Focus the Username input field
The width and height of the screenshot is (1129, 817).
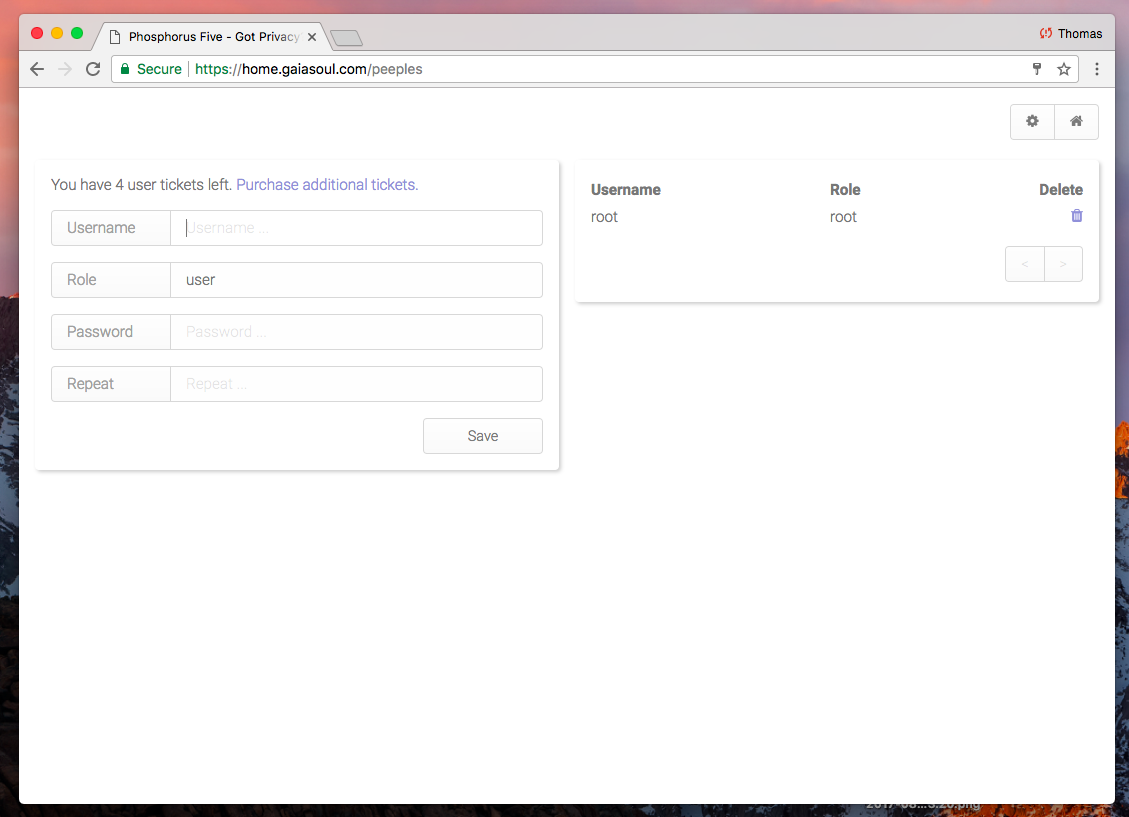click(x=356, y=228)
